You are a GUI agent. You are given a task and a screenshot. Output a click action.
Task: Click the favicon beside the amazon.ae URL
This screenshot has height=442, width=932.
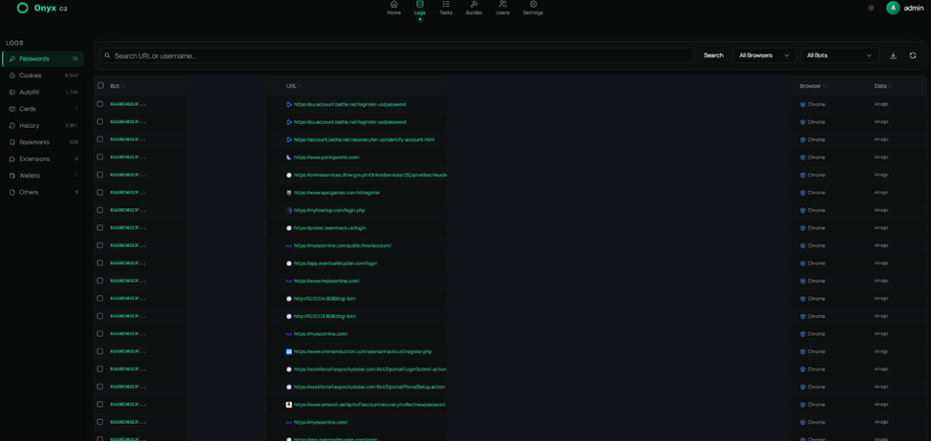(x=289, y=405)
